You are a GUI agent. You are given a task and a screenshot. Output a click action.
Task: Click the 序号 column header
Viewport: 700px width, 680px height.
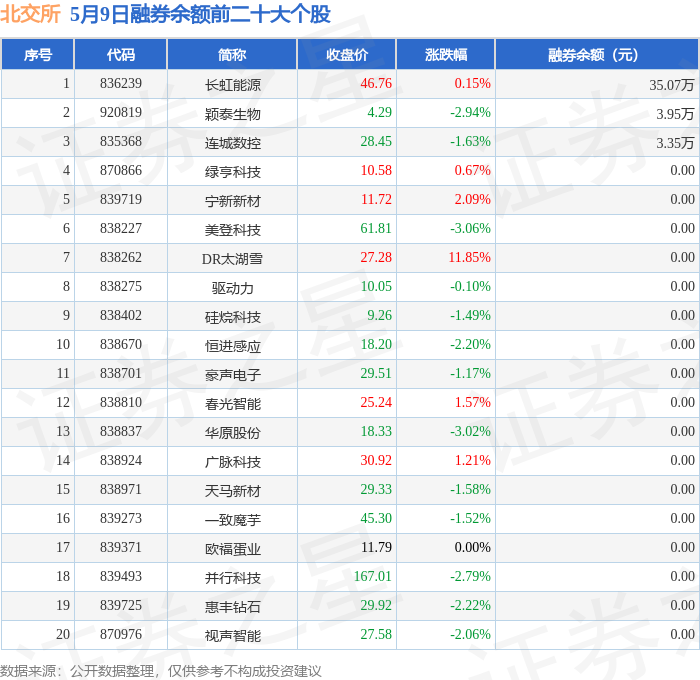[x=38, y=54]
